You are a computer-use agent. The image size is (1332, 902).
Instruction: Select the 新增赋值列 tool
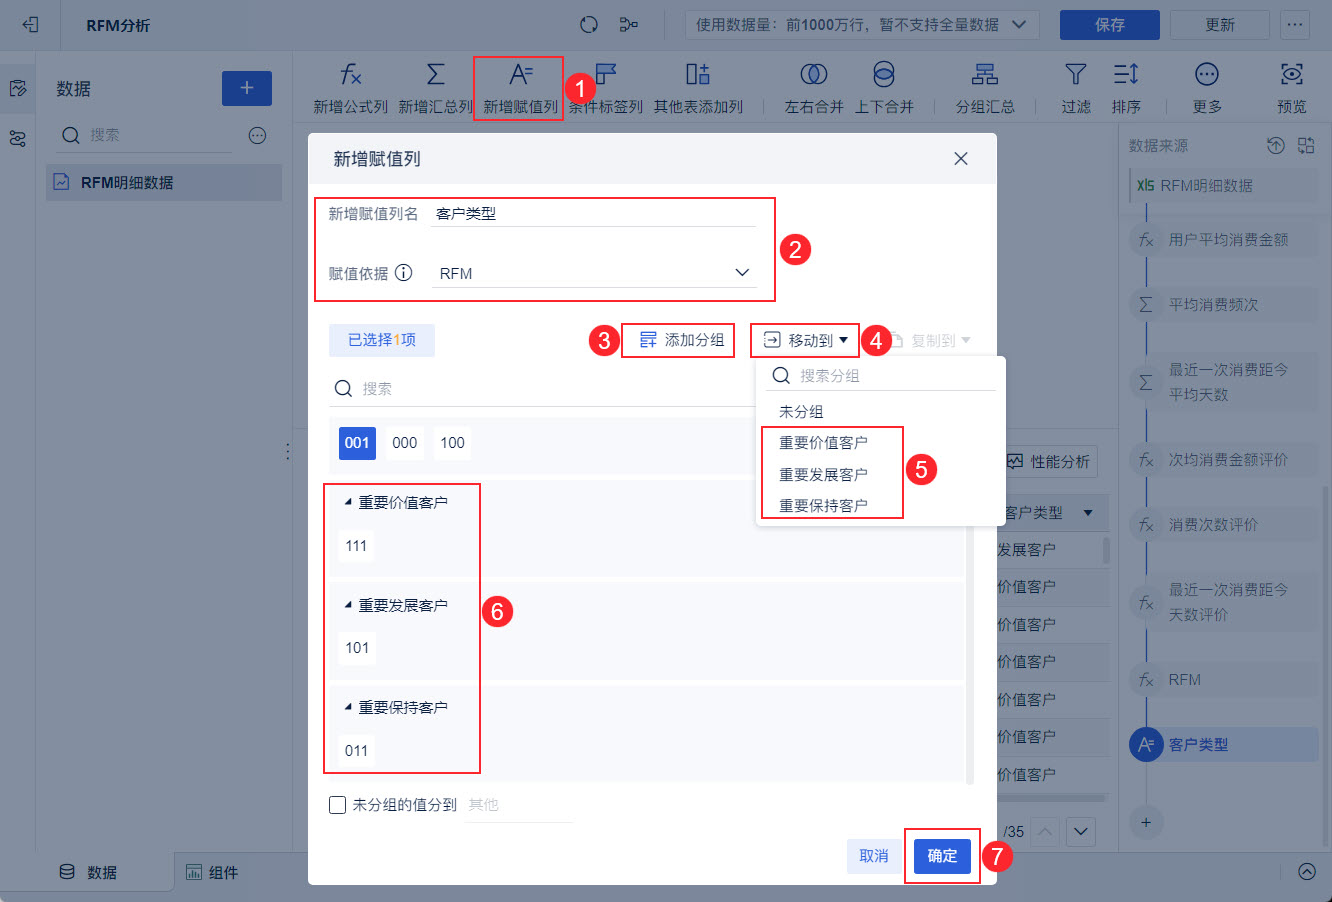point(520,88)
